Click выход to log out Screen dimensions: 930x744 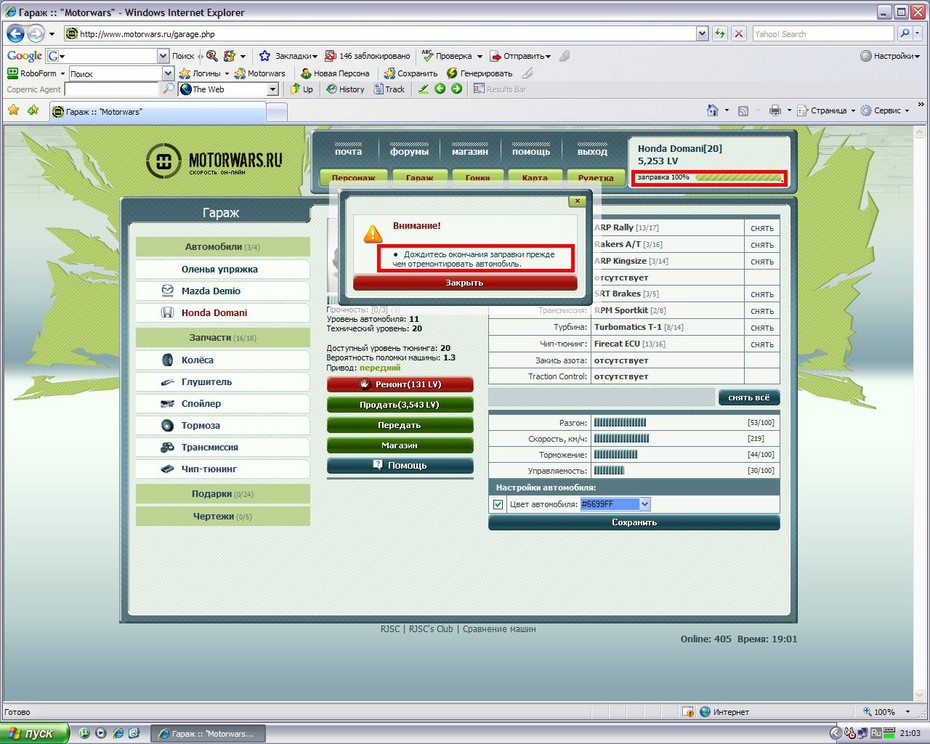coord(593,151)
